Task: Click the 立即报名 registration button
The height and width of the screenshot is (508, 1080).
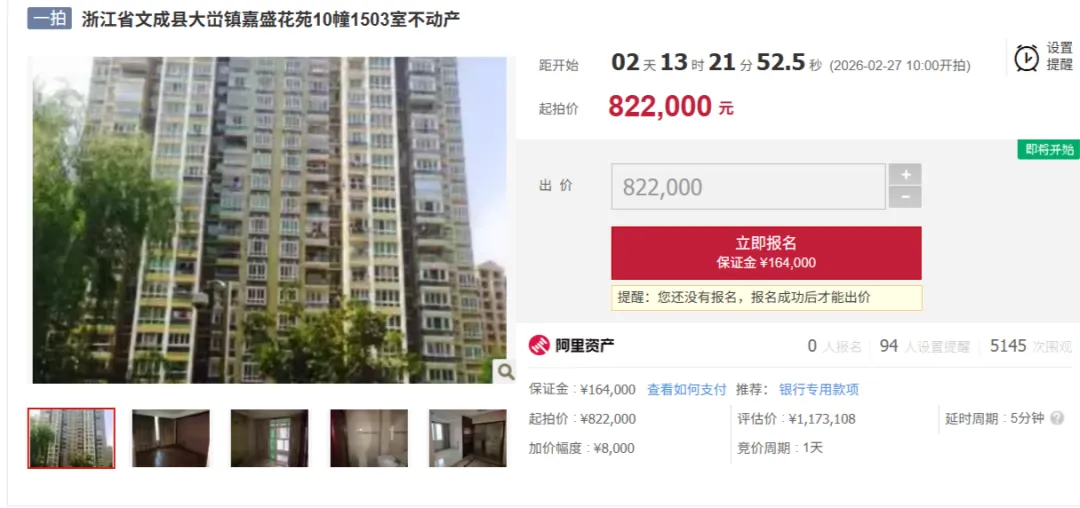Action: (x=766, y=253)
